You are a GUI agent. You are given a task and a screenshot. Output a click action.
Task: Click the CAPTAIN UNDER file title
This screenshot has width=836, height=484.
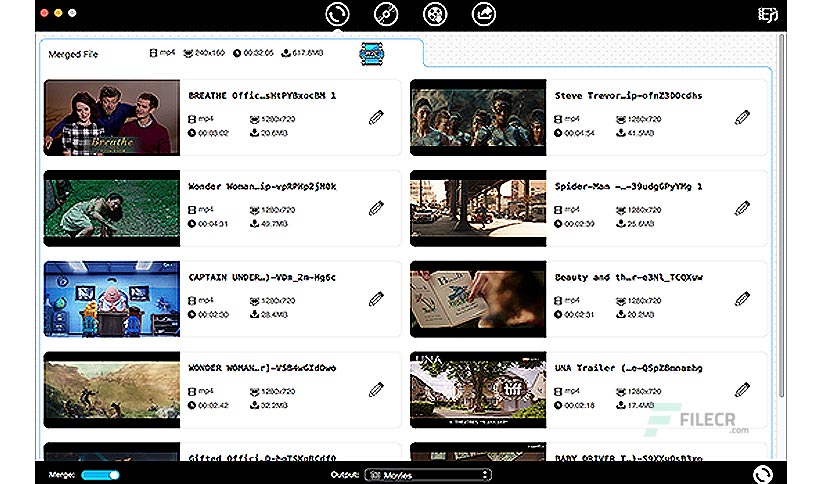(x=262, y=277)
